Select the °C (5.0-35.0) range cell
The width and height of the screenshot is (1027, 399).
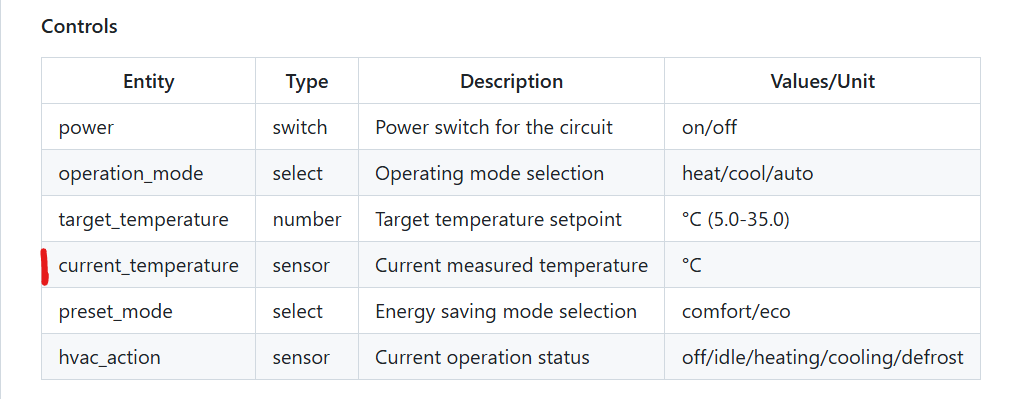point(823,219)
